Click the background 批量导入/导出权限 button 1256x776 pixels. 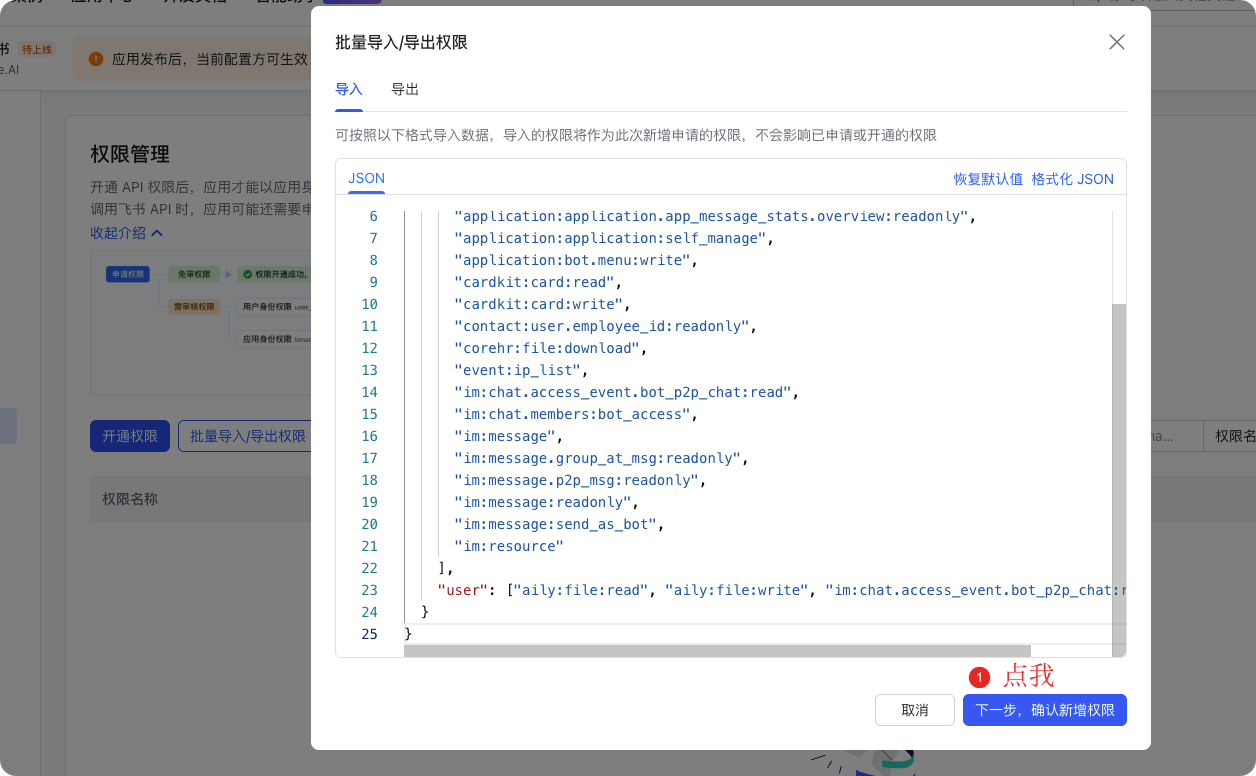247,436
